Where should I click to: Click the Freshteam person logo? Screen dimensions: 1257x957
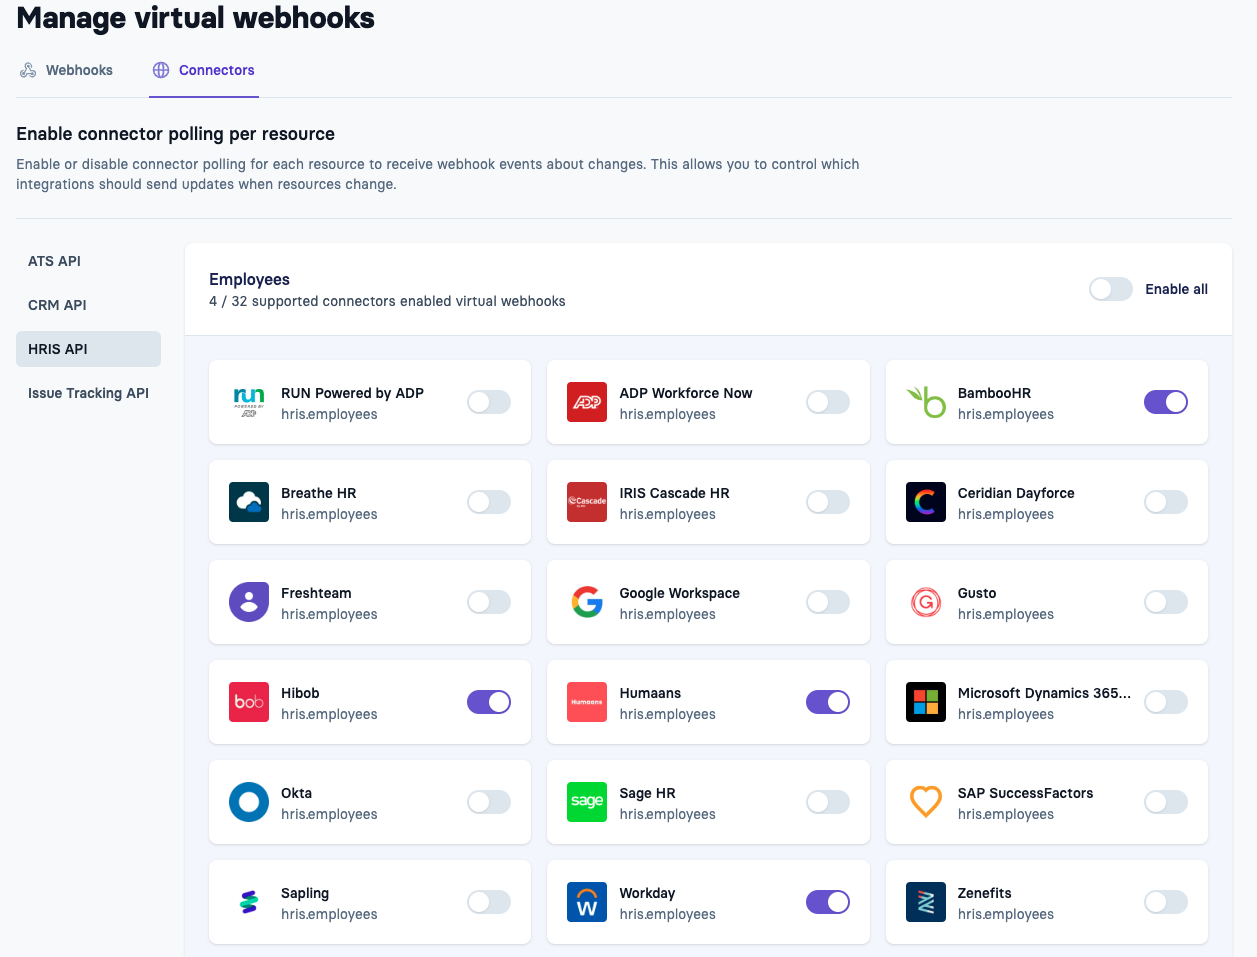[x=249, y=602]
